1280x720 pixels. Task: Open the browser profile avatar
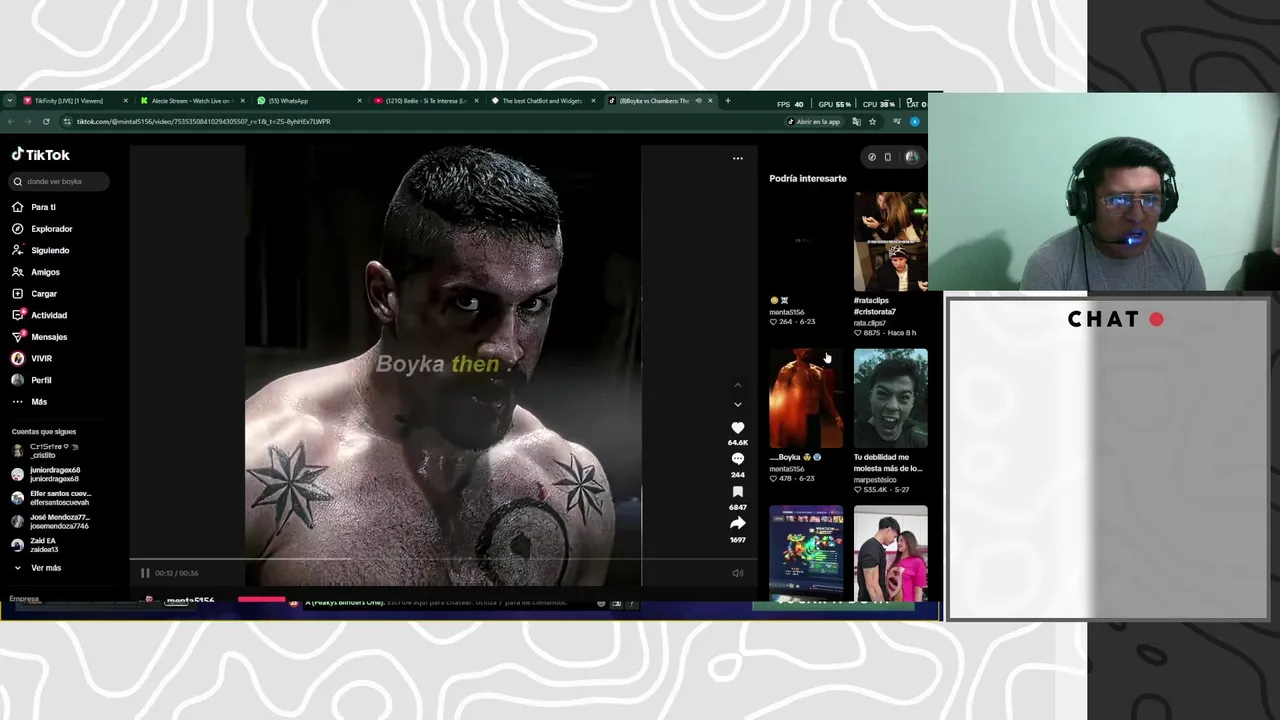[x=914, y=122]
